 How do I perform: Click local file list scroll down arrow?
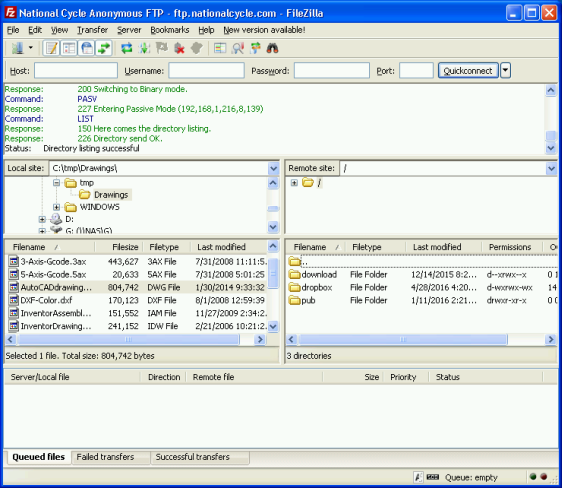click(273, 326)
